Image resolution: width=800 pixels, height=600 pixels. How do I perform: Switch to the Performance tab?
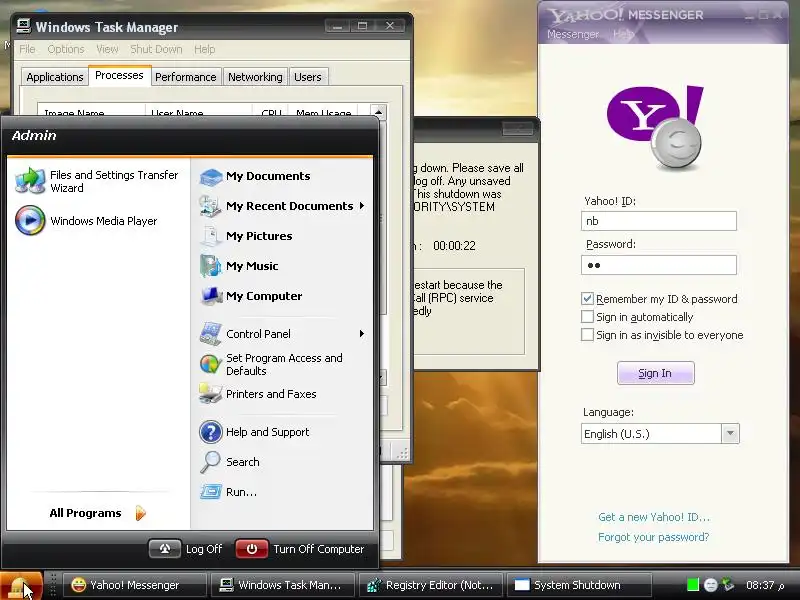tap(186, 77)
